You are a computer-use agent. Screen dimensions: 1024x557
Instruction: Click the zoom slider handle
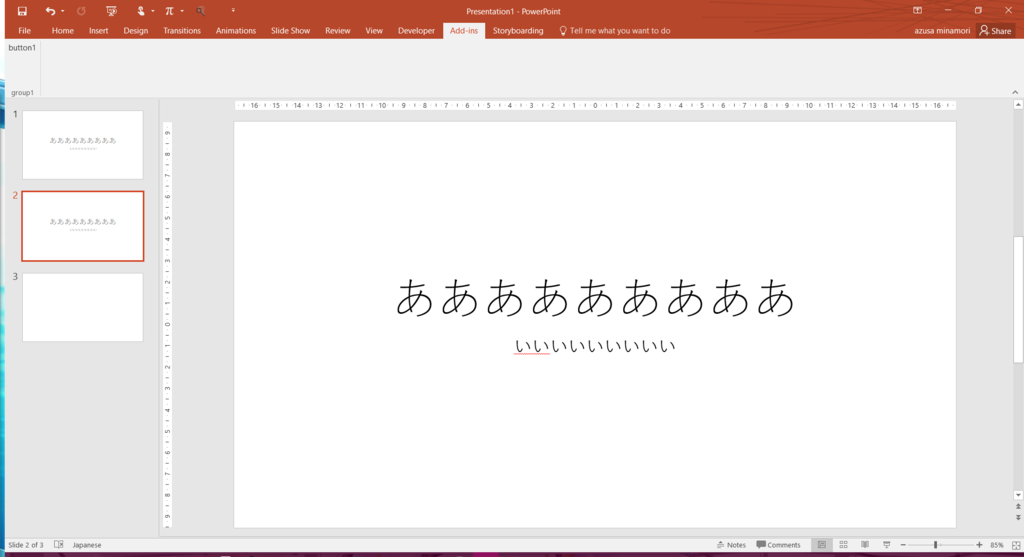pos(935,545)
